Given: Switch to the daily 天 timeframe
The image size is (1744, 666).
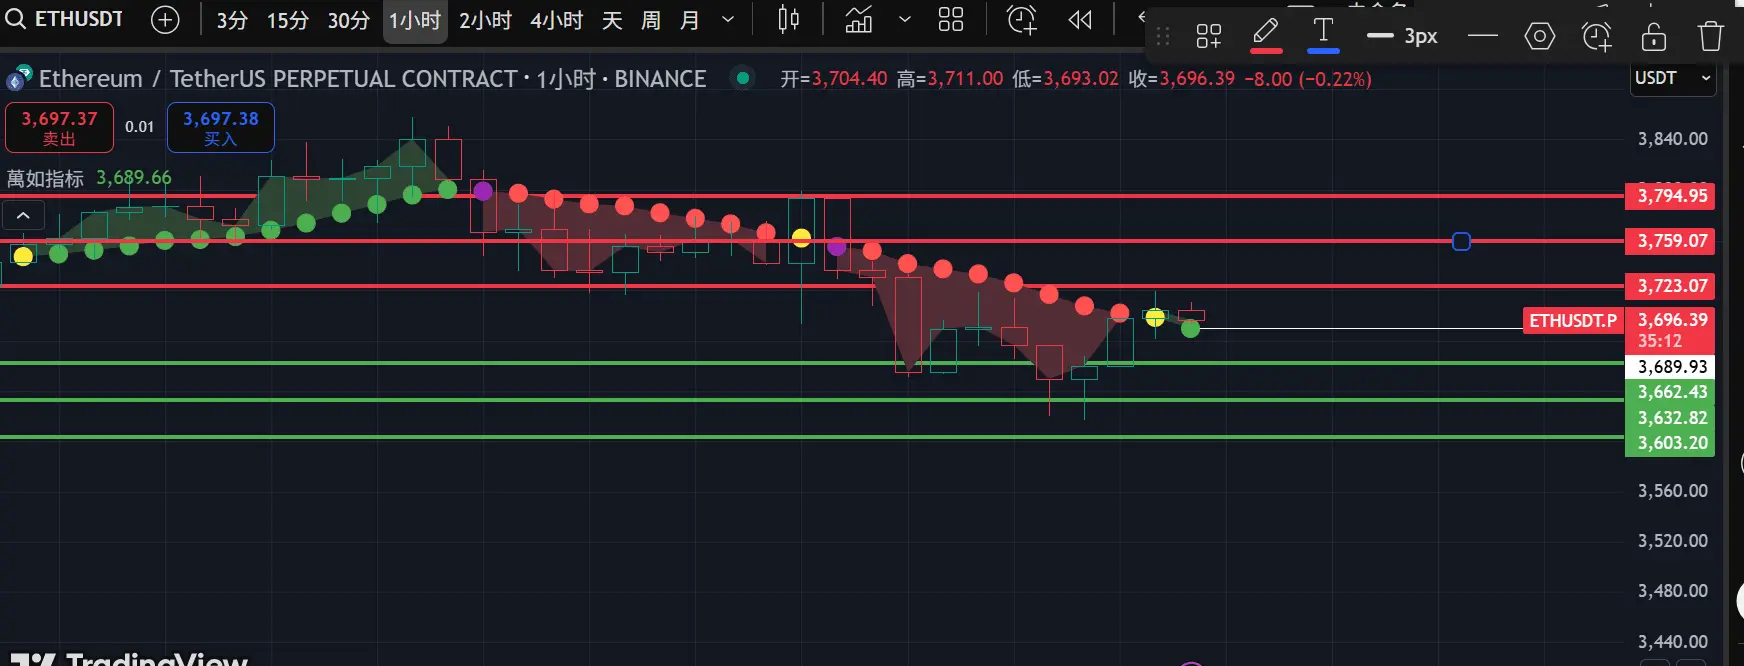Looking at the screenshot, I should (x=612, y=20).
